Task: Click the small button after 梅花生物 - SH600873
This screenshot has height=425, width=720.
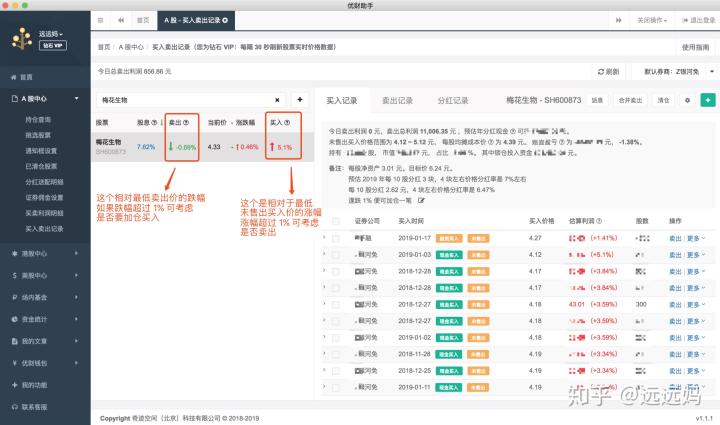Action: (597, 100)
